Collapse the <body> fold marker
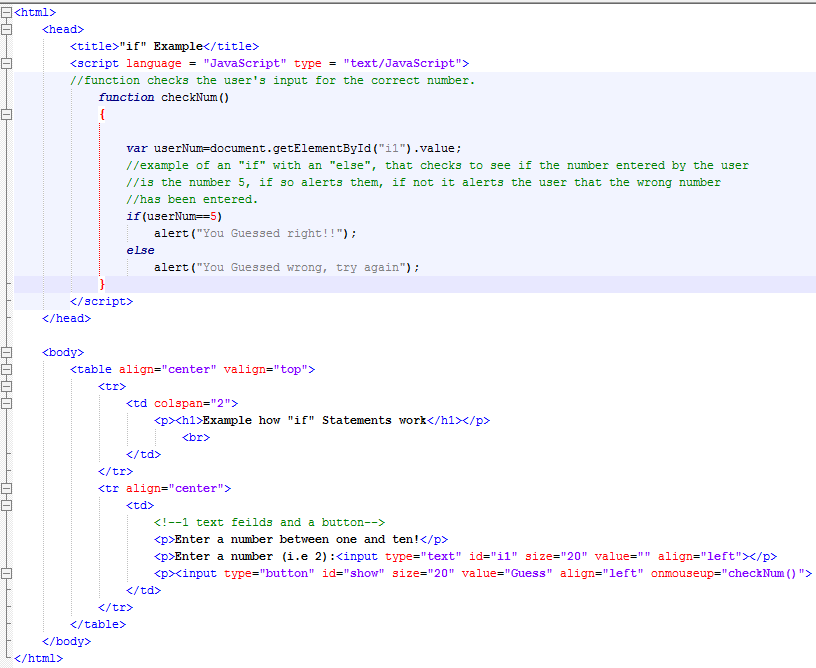 click(6, 353)
